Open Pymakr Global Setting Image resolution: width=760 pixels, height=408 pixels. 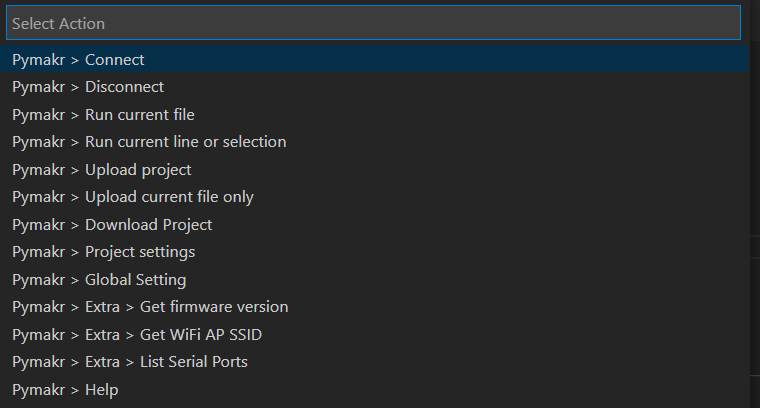coord(99,280)
